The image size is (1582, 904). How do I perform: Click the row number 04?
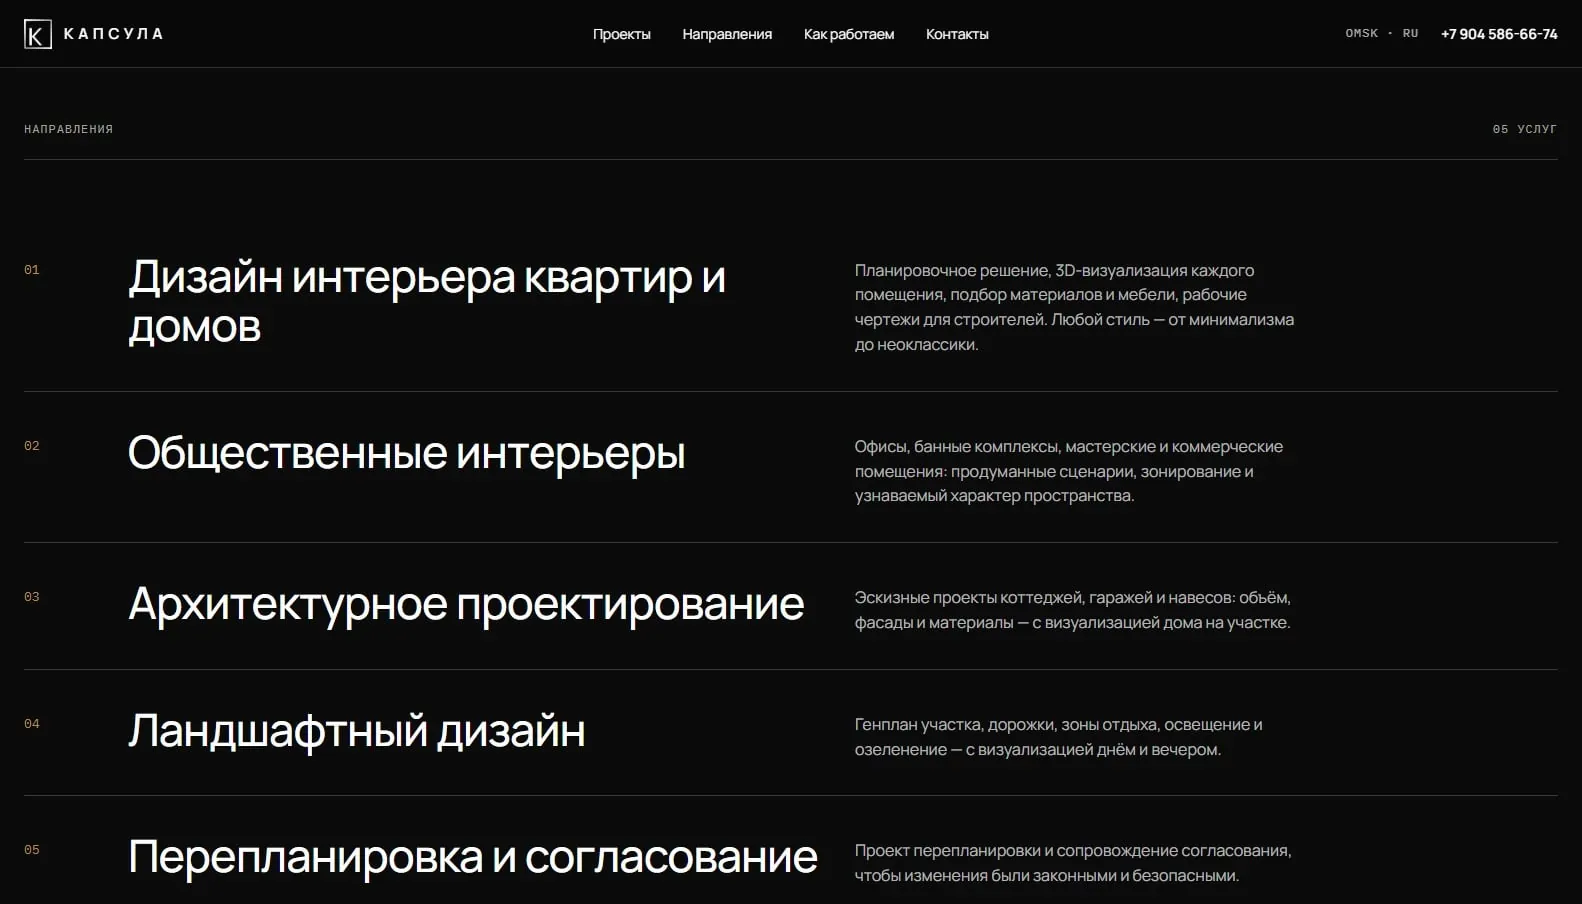pyautogui.click(x=32, y=724)
